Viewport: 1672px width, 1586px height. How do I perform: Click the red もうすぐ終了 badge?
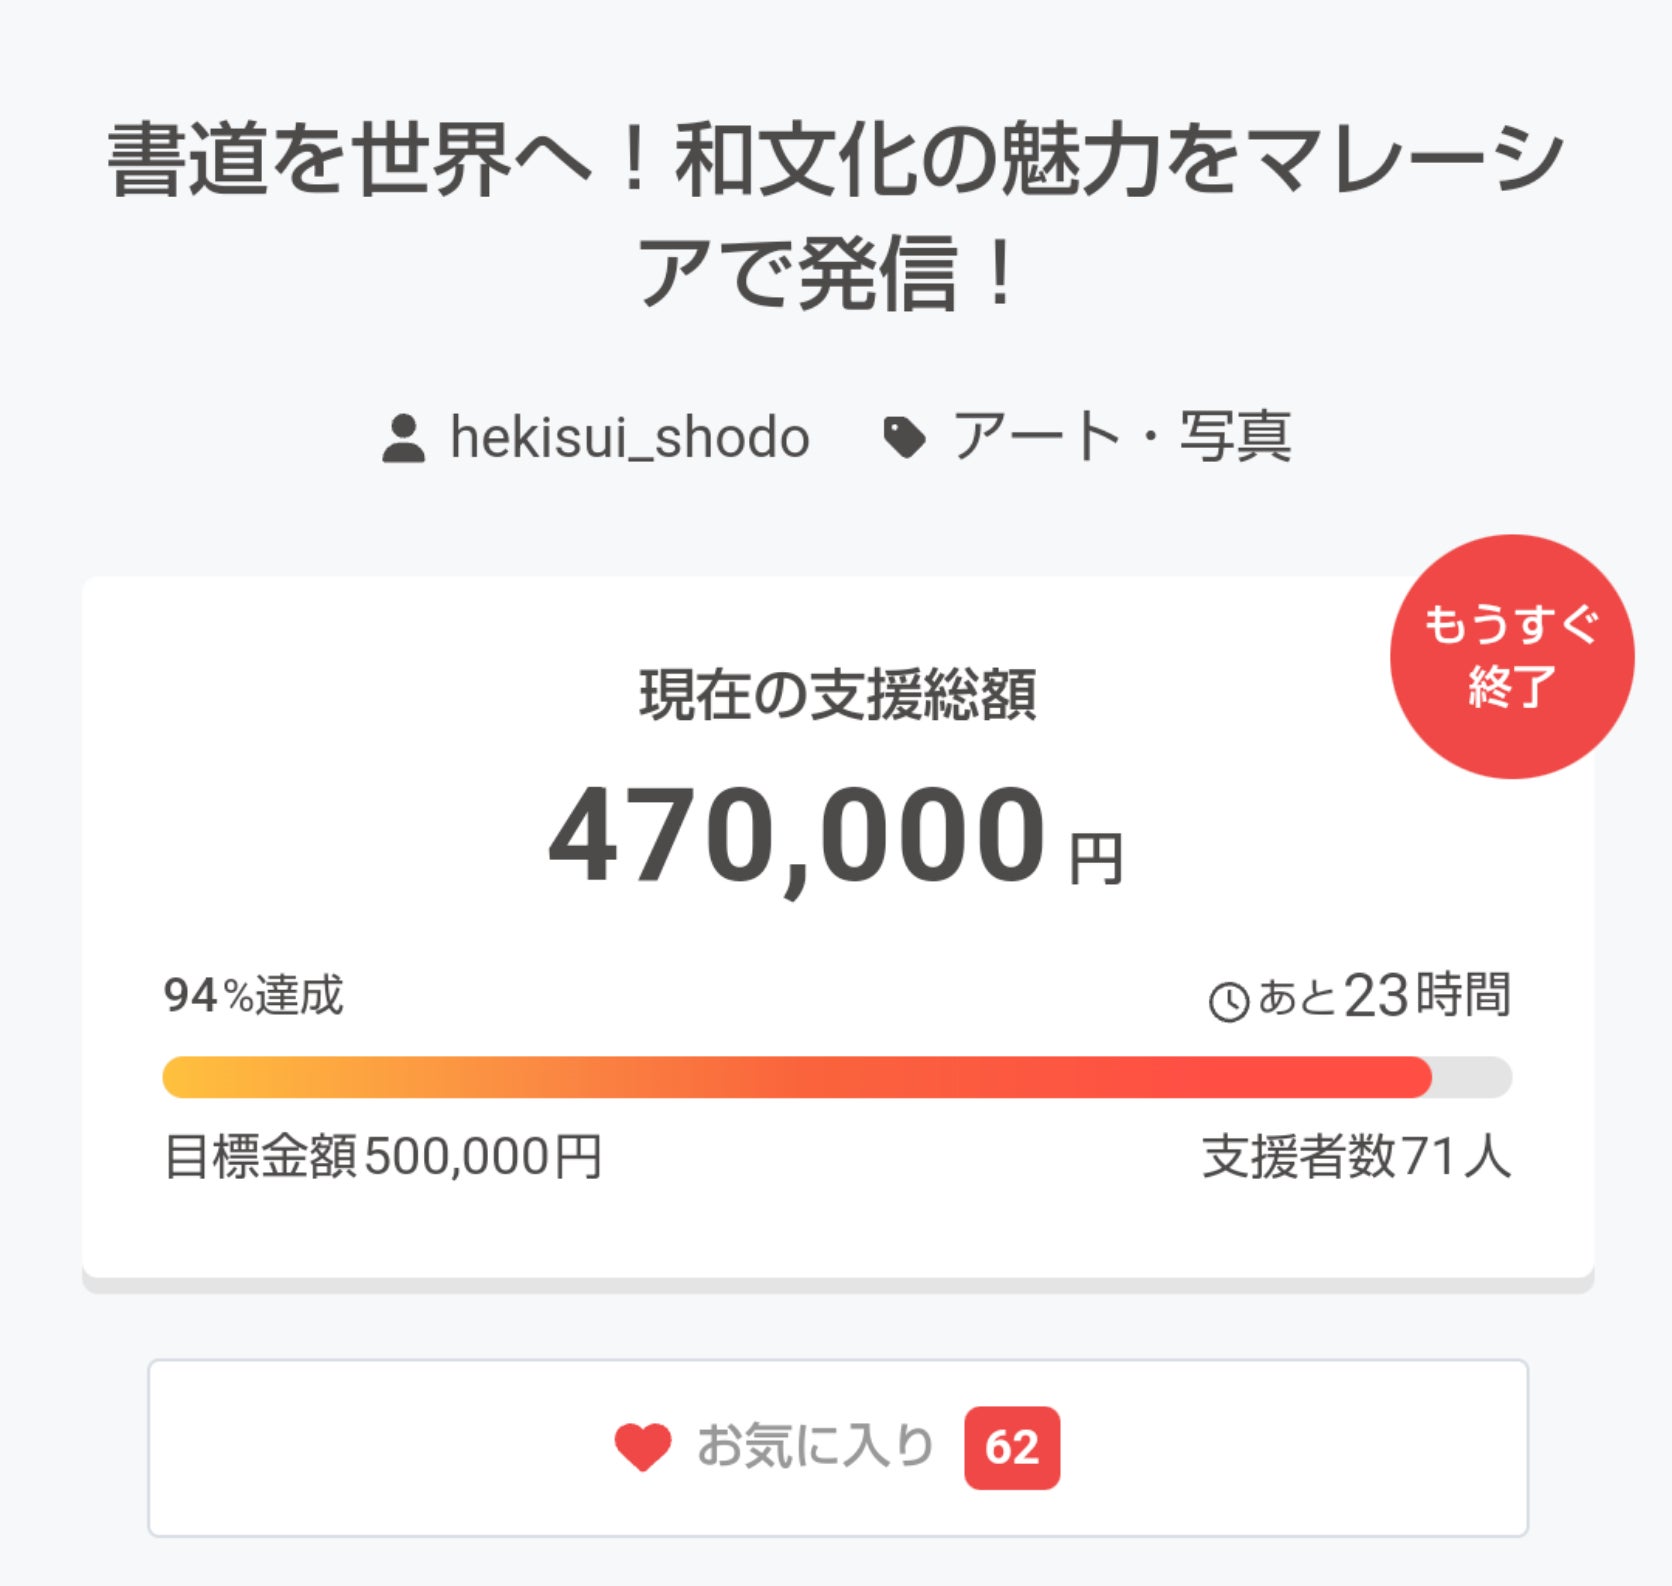[1511, 657]
